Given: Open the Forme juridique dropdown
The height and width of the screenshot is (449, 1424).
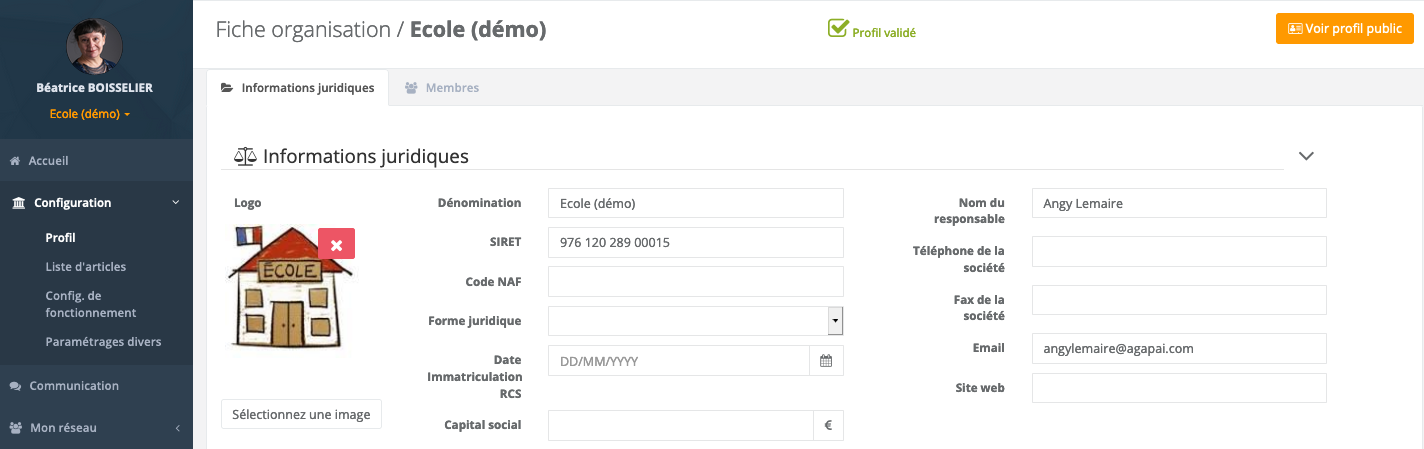Looking at the screenshot, I should click(x=696, y=321).
